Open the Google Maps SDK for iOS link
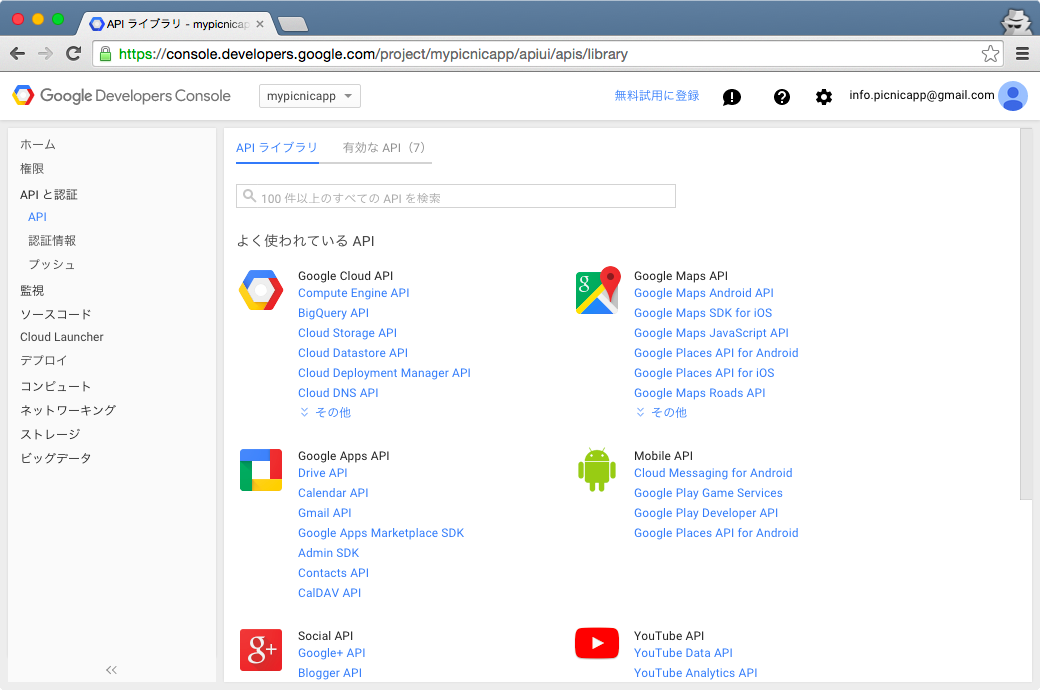The image size is (1040, 690). (703, 313)
